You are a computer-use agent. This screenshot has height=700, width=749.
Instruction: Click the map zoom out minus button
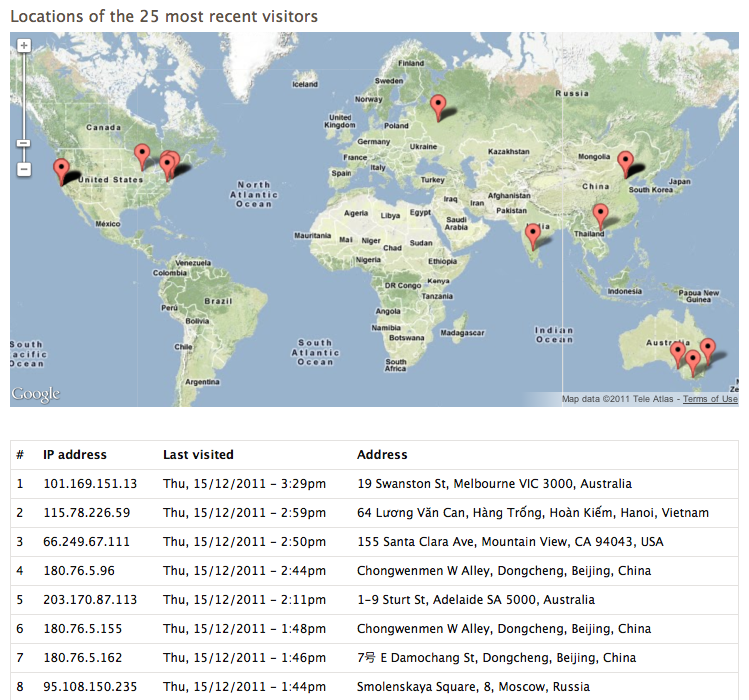24,169
